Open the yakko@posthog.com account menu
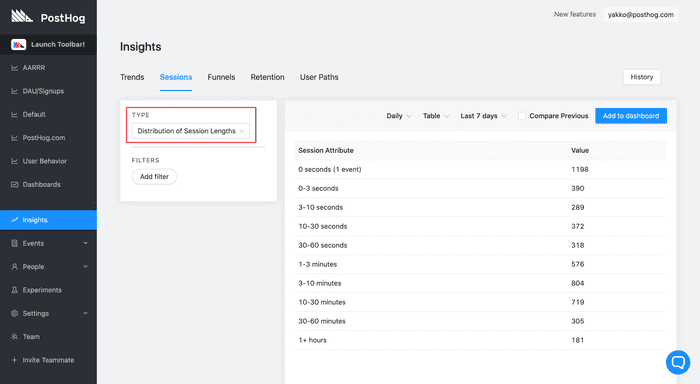Image resolution: width=700 pixels, height=384 pixels. pos(641,15)
